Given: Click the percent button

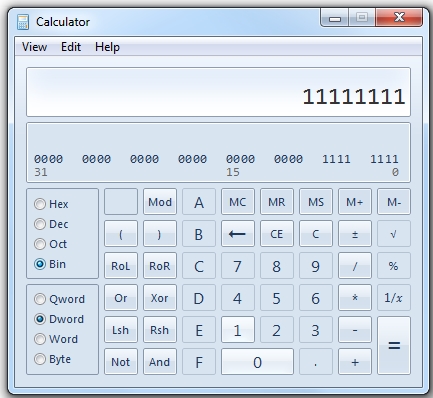Looking at the screenshot, I should (x=394, y=266).
